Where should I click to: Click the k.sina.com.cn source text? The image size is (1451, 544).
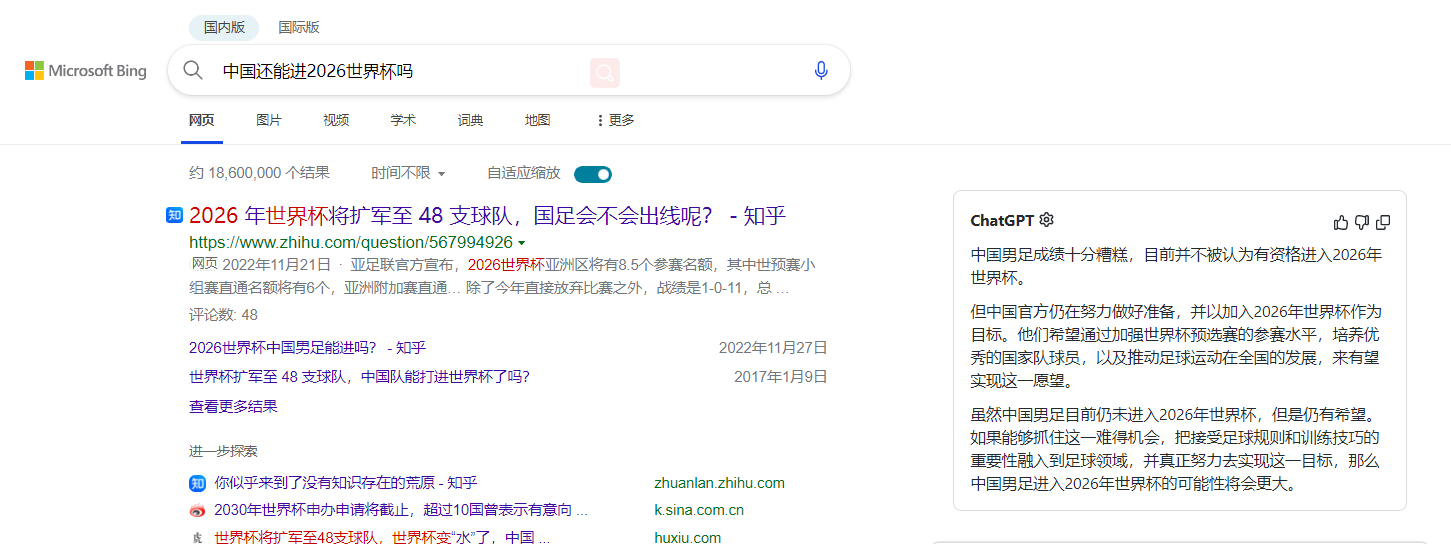[699, 510]
